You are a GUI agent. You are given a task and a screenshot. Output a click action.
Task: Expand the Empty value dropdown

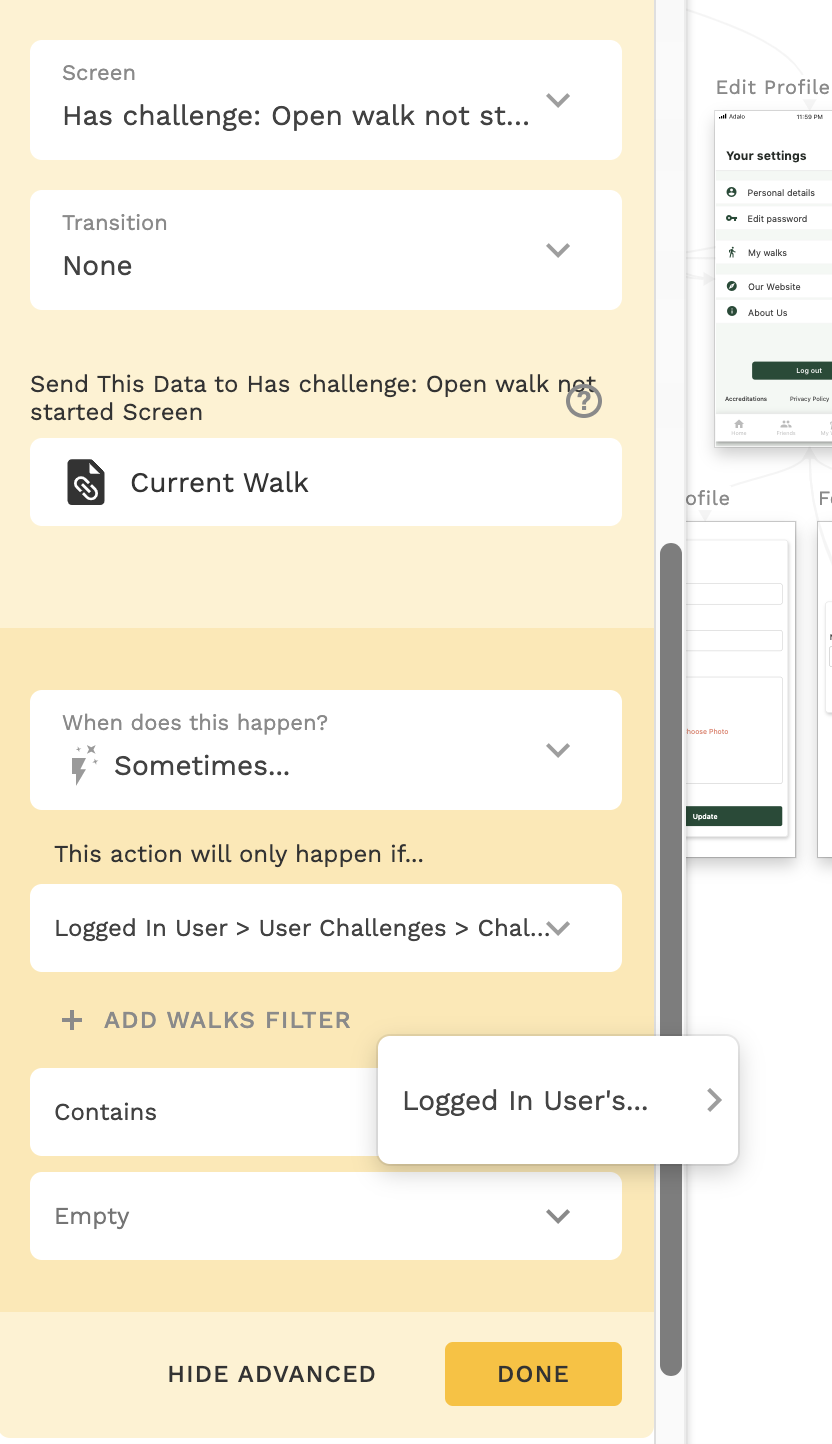point(326,1216)
